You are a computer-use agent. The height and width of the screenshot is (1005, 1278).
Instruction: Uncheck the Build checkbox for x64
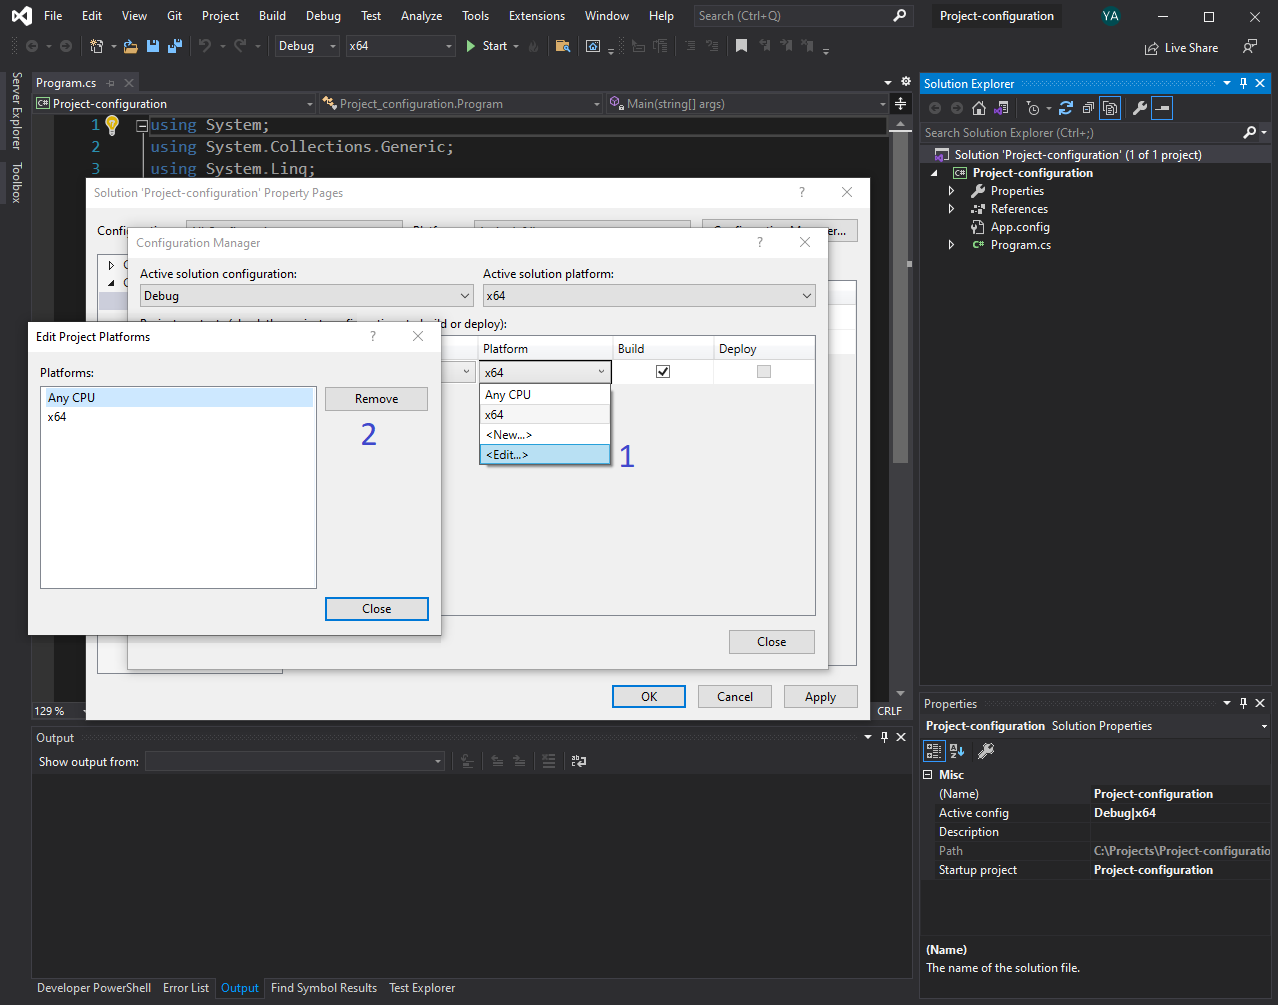663,371
